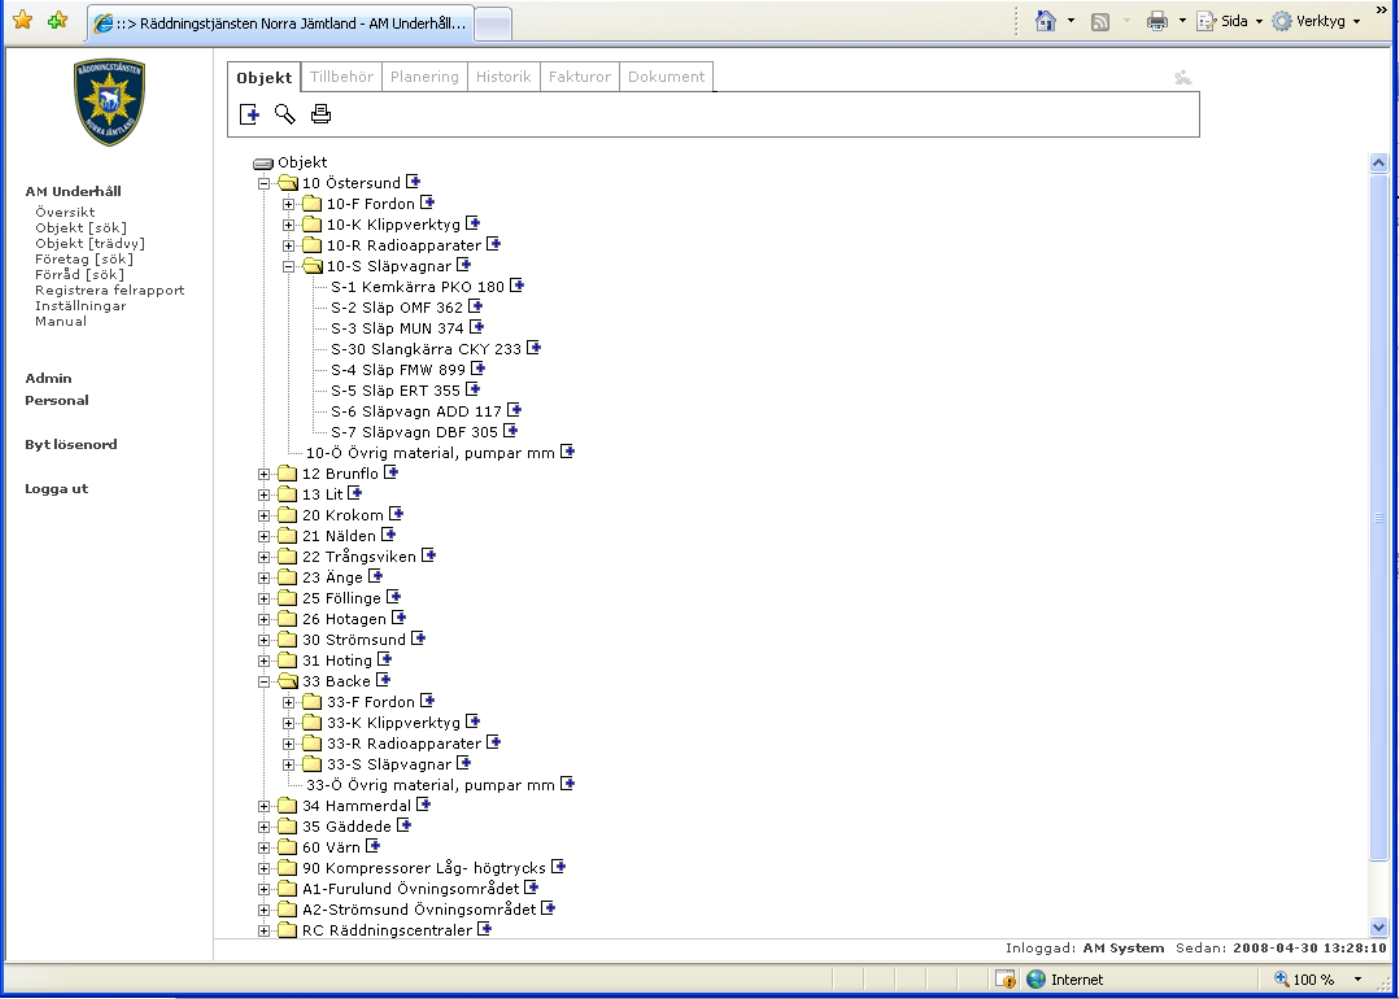Image resolution: width=1399 pixels, height=999 pixels.
Task: Select S-30 Slangkärra CKY 233 item
Action: coord(426,349)
